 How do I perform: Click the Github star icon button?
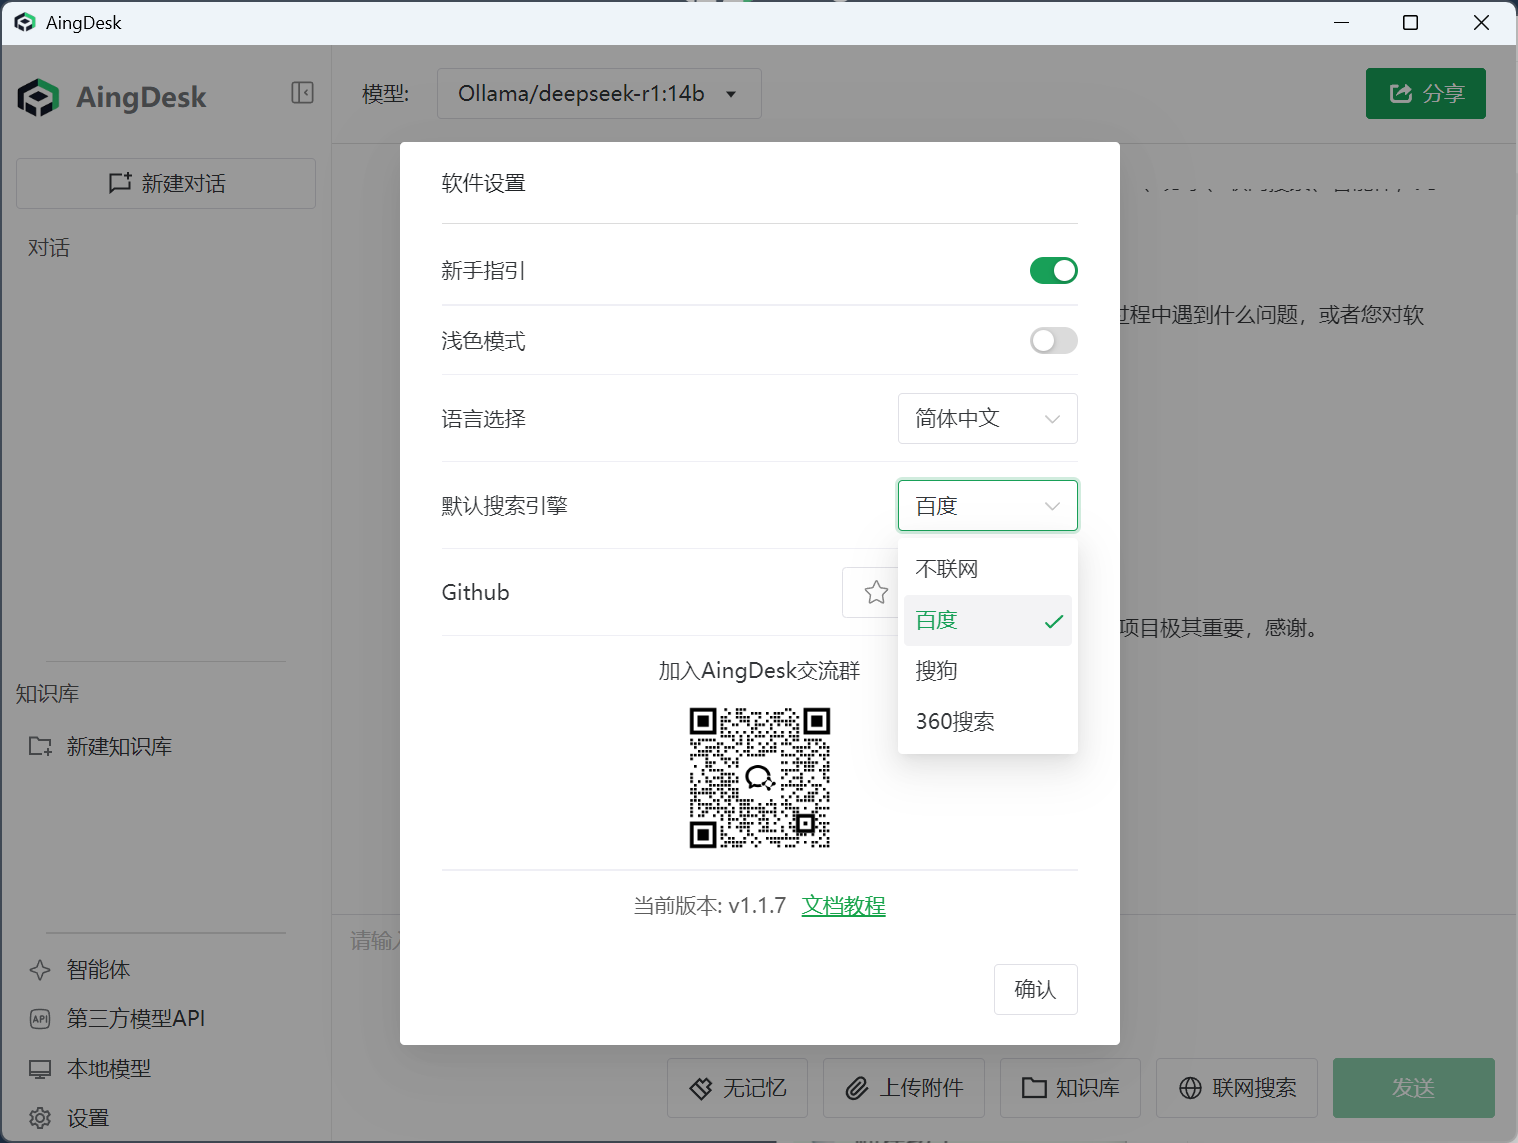pos(876,592)
